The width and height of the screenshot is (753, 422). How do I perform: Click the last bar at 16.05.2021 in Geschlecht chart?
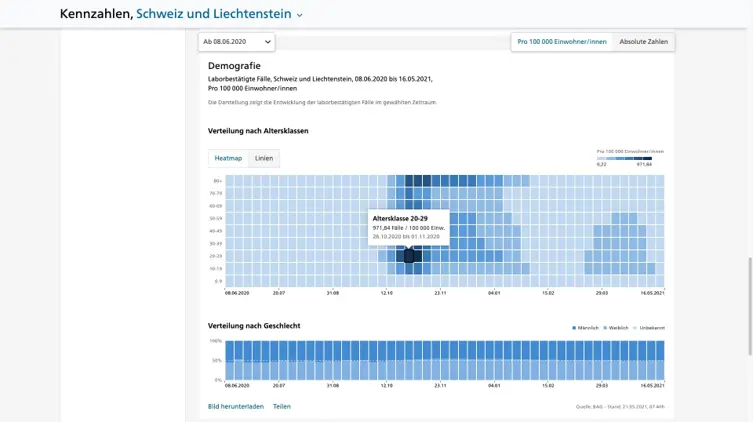(659, 360)
